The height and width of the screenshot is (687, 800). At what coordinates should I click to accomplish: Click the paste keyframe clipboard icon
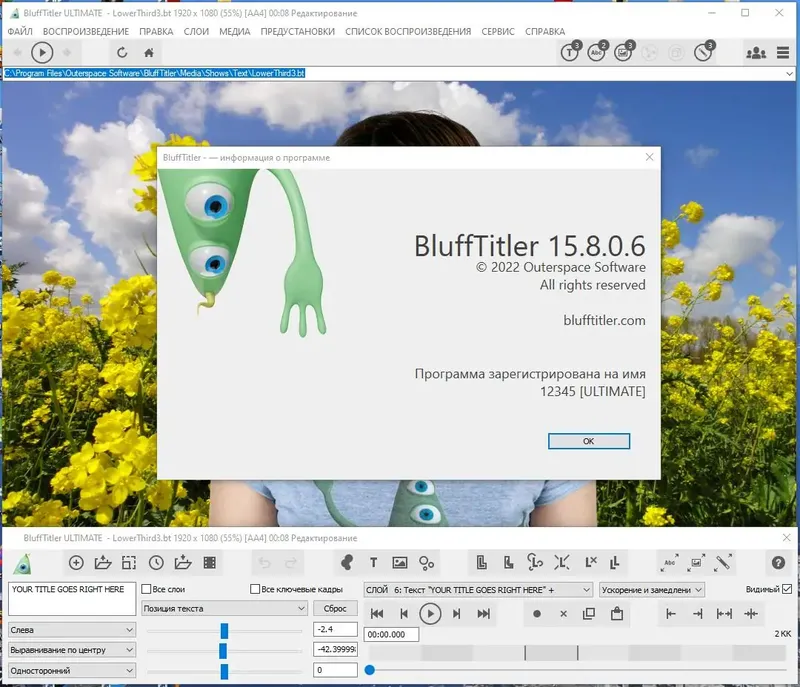tap(617, 614)
